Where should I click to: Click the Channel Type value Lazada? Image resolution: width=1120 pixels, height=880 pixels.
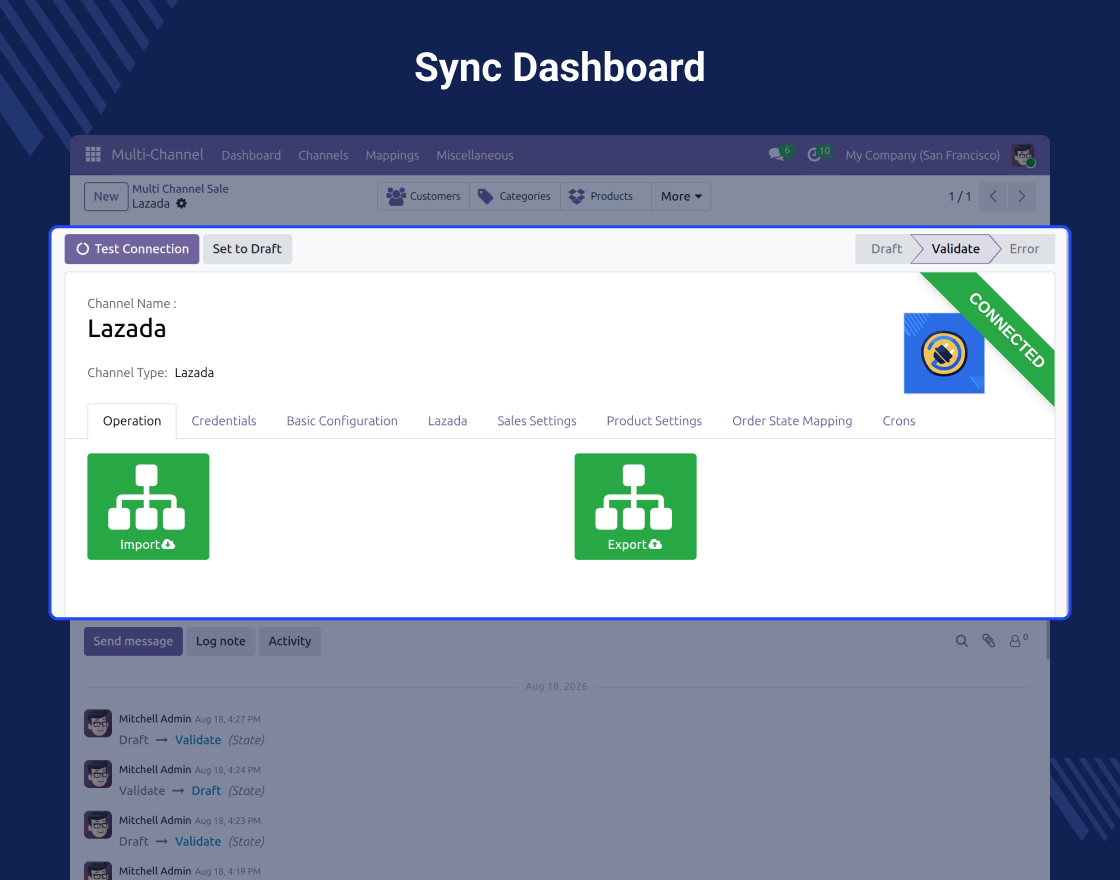[194, 372]
